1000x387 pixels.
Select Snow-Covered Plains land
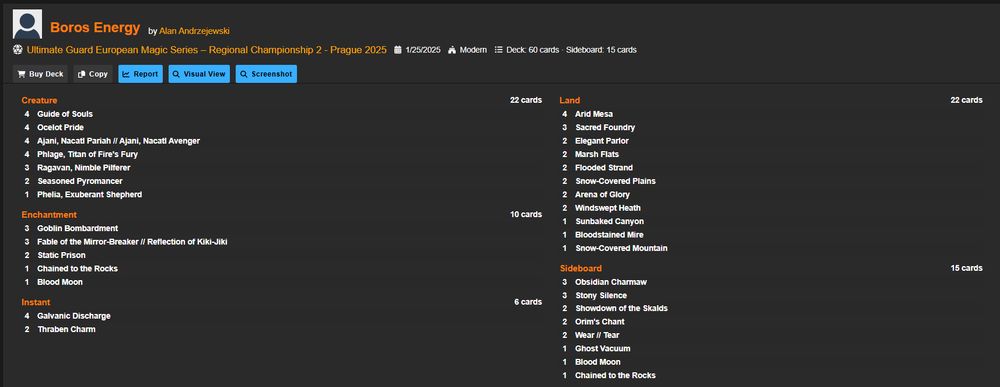(615, 180)
